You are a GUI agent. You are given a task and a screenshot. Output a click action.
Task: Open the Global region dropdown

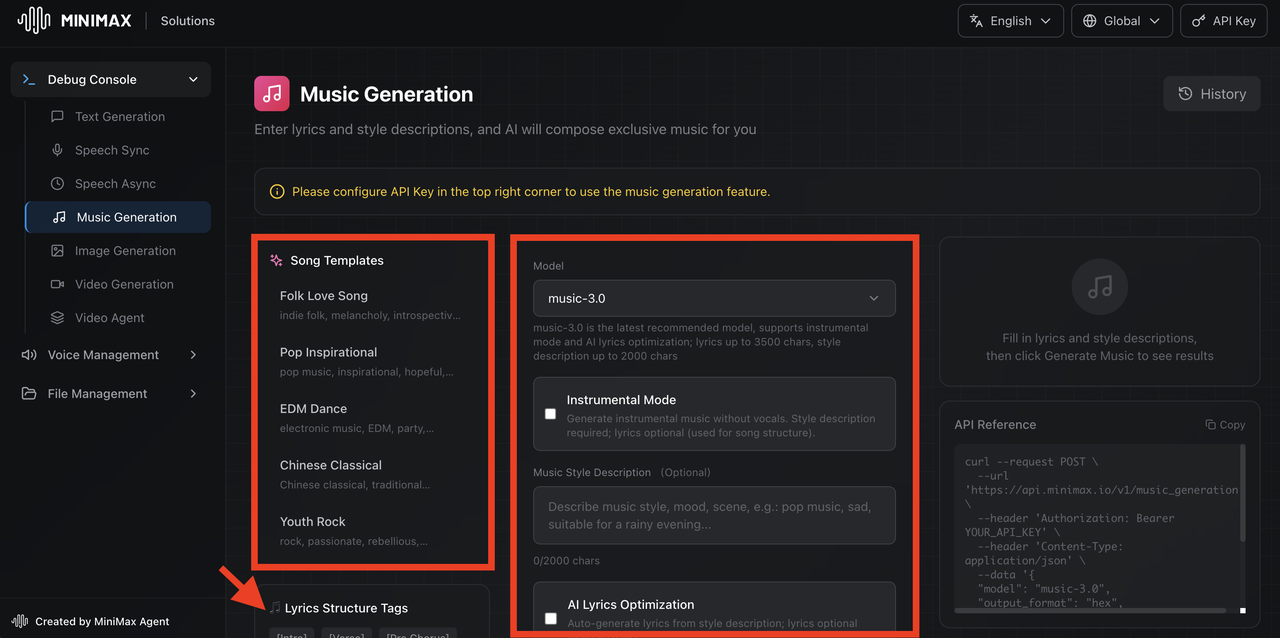(1122, 21)
